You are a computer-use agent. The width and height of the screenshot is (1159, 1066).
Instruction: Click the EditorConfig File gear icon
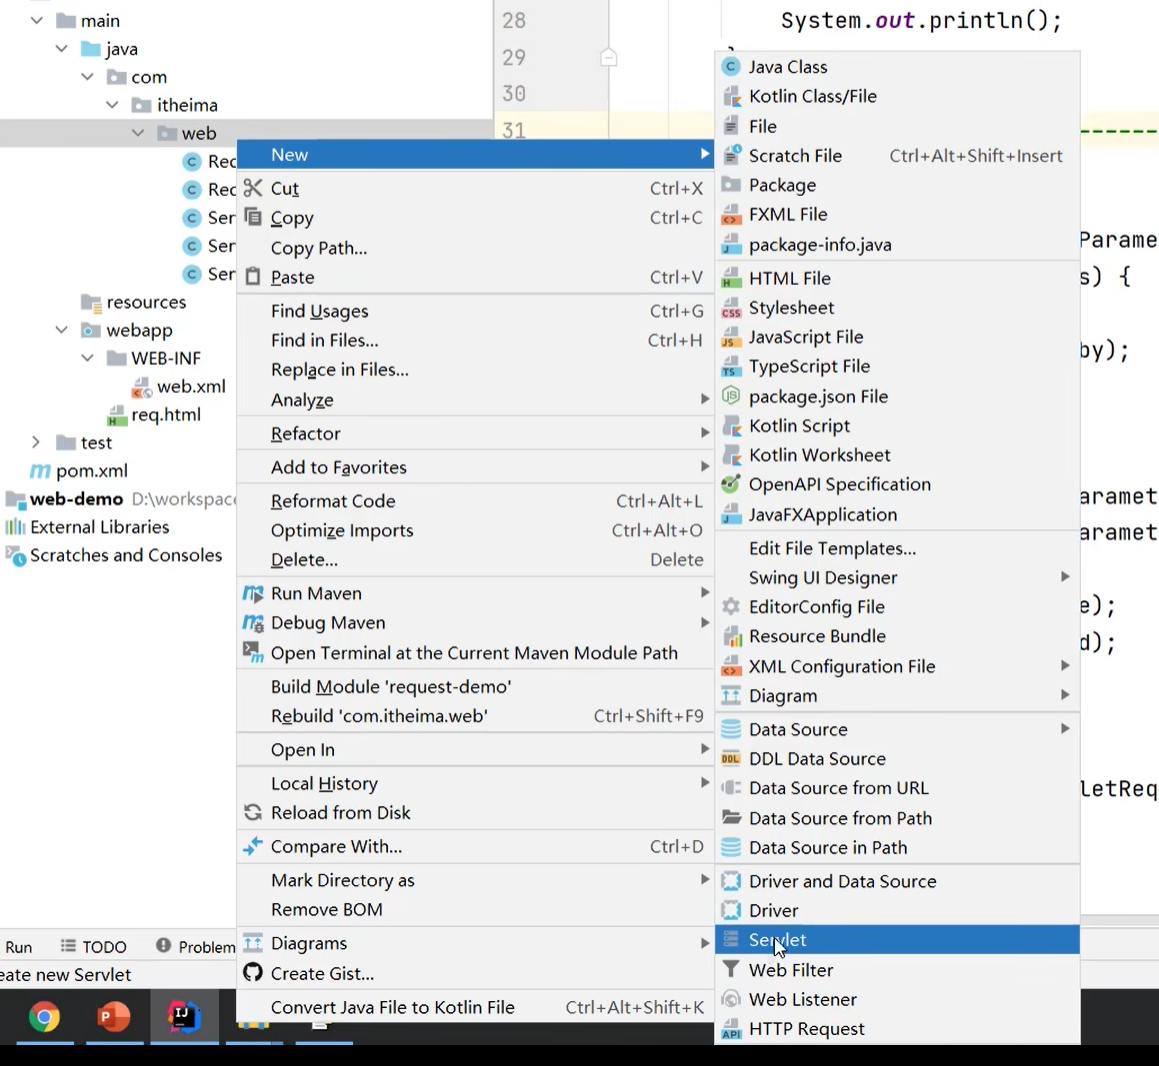click(x=731, y=607)
